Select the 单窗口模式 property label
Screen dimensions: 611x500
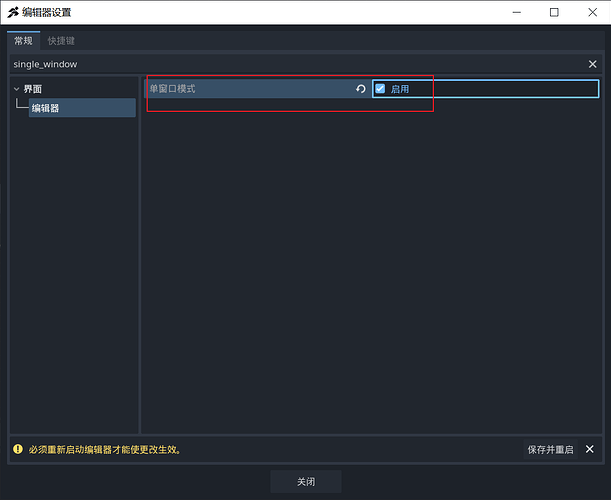click(x=172, y=89)
